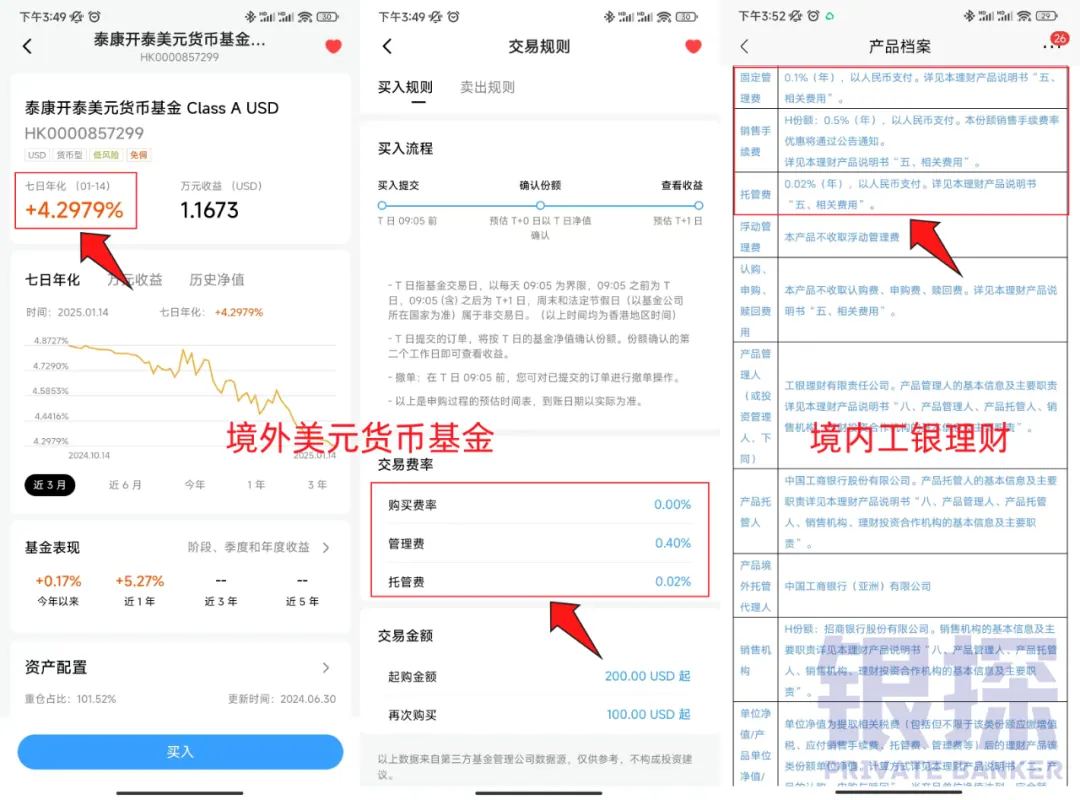This screenshot has width=1080, height=800.
Task: Select the 七日年化 chart tab
Action: click(52, 280)
